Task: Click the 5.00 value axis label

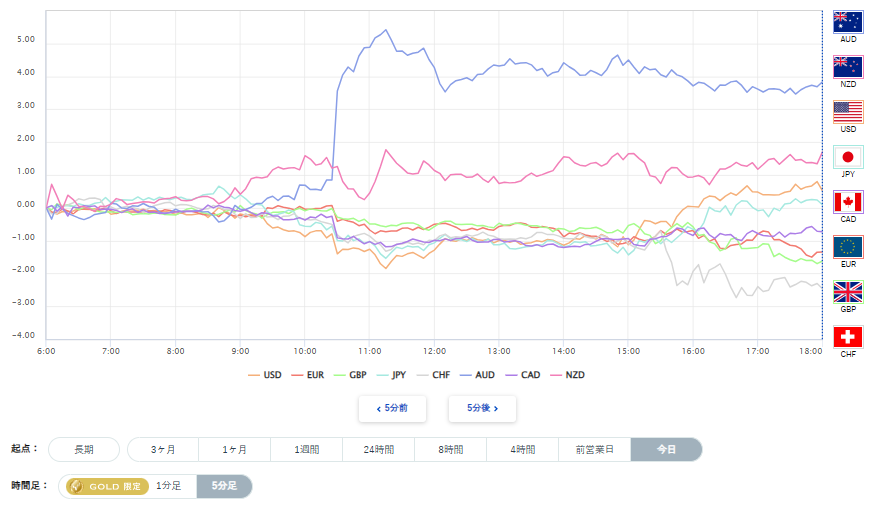Action: [26, 39]
